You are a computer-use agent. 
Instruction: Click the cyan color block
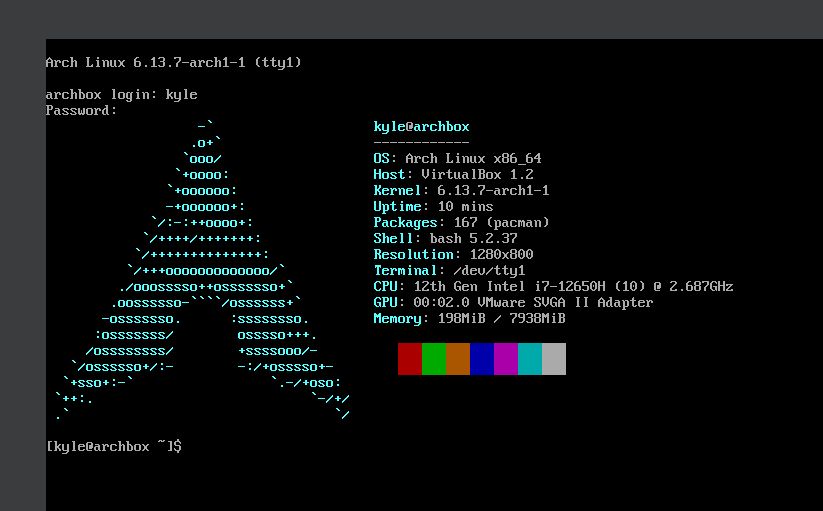click(530, 359)
